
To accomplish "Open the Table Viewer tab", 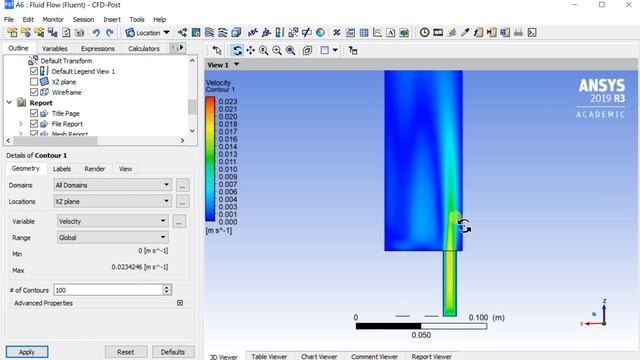I will tap(269, 356).
